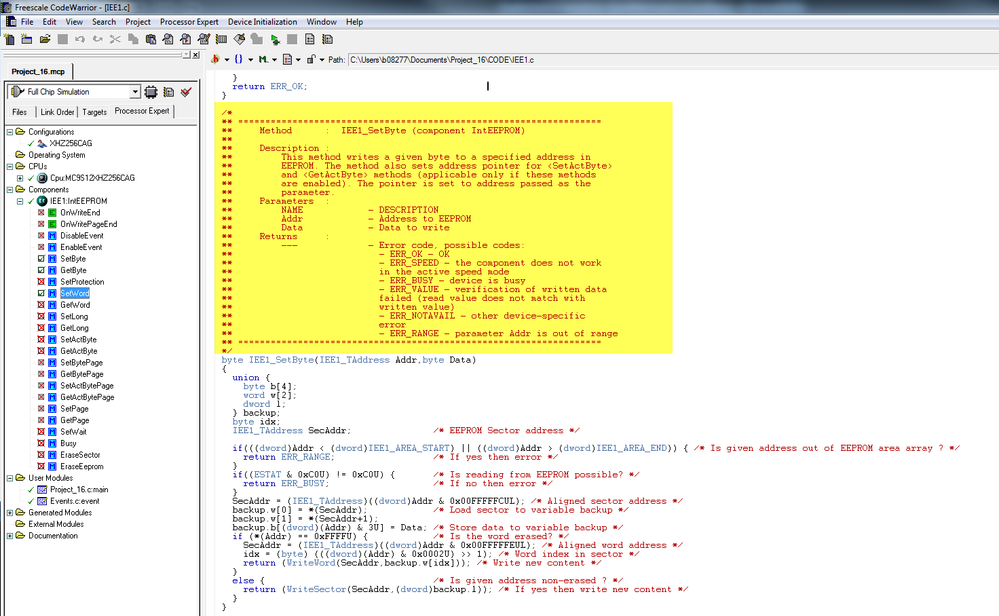Click the Paste clipboard toolbar icon

click(151, 39)
